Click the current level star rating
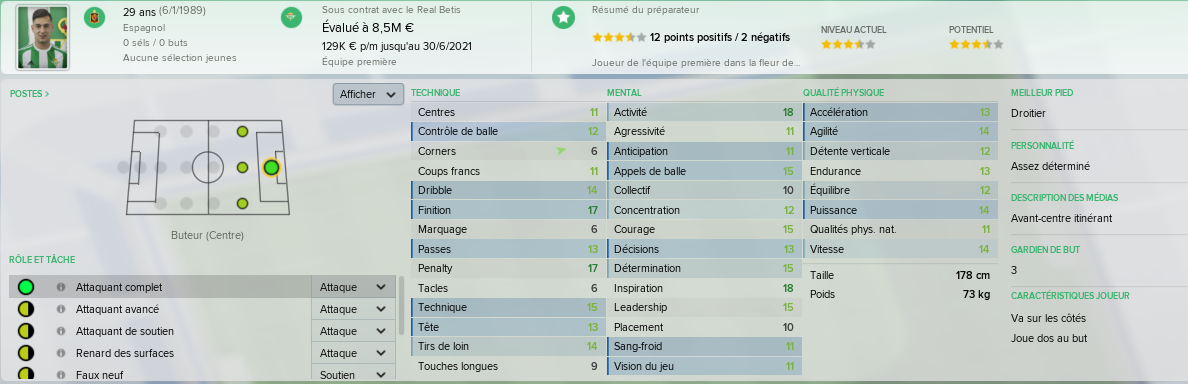The image size is (1188, 384). click(x=849, y=45)
